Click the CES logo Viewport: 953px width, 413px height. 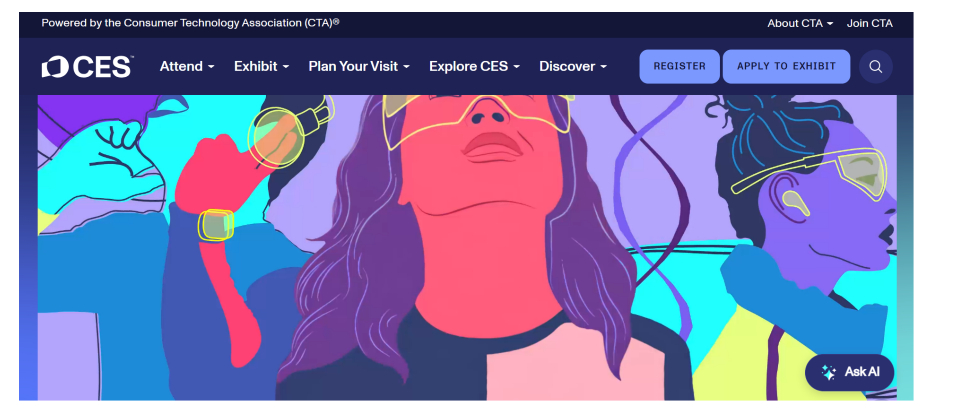tap(88, 67)
